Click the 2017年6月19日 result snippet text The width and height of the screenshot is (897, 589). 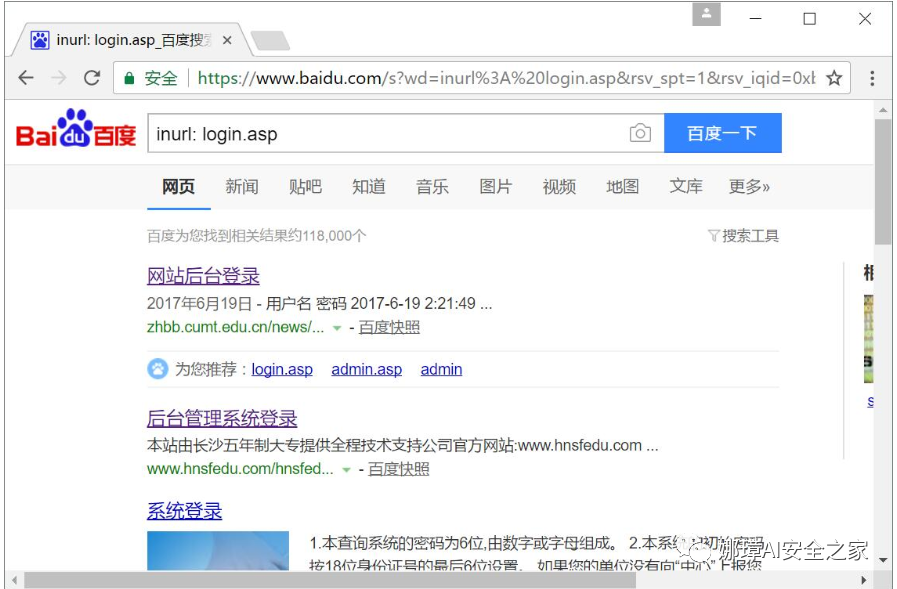(319, 303)
